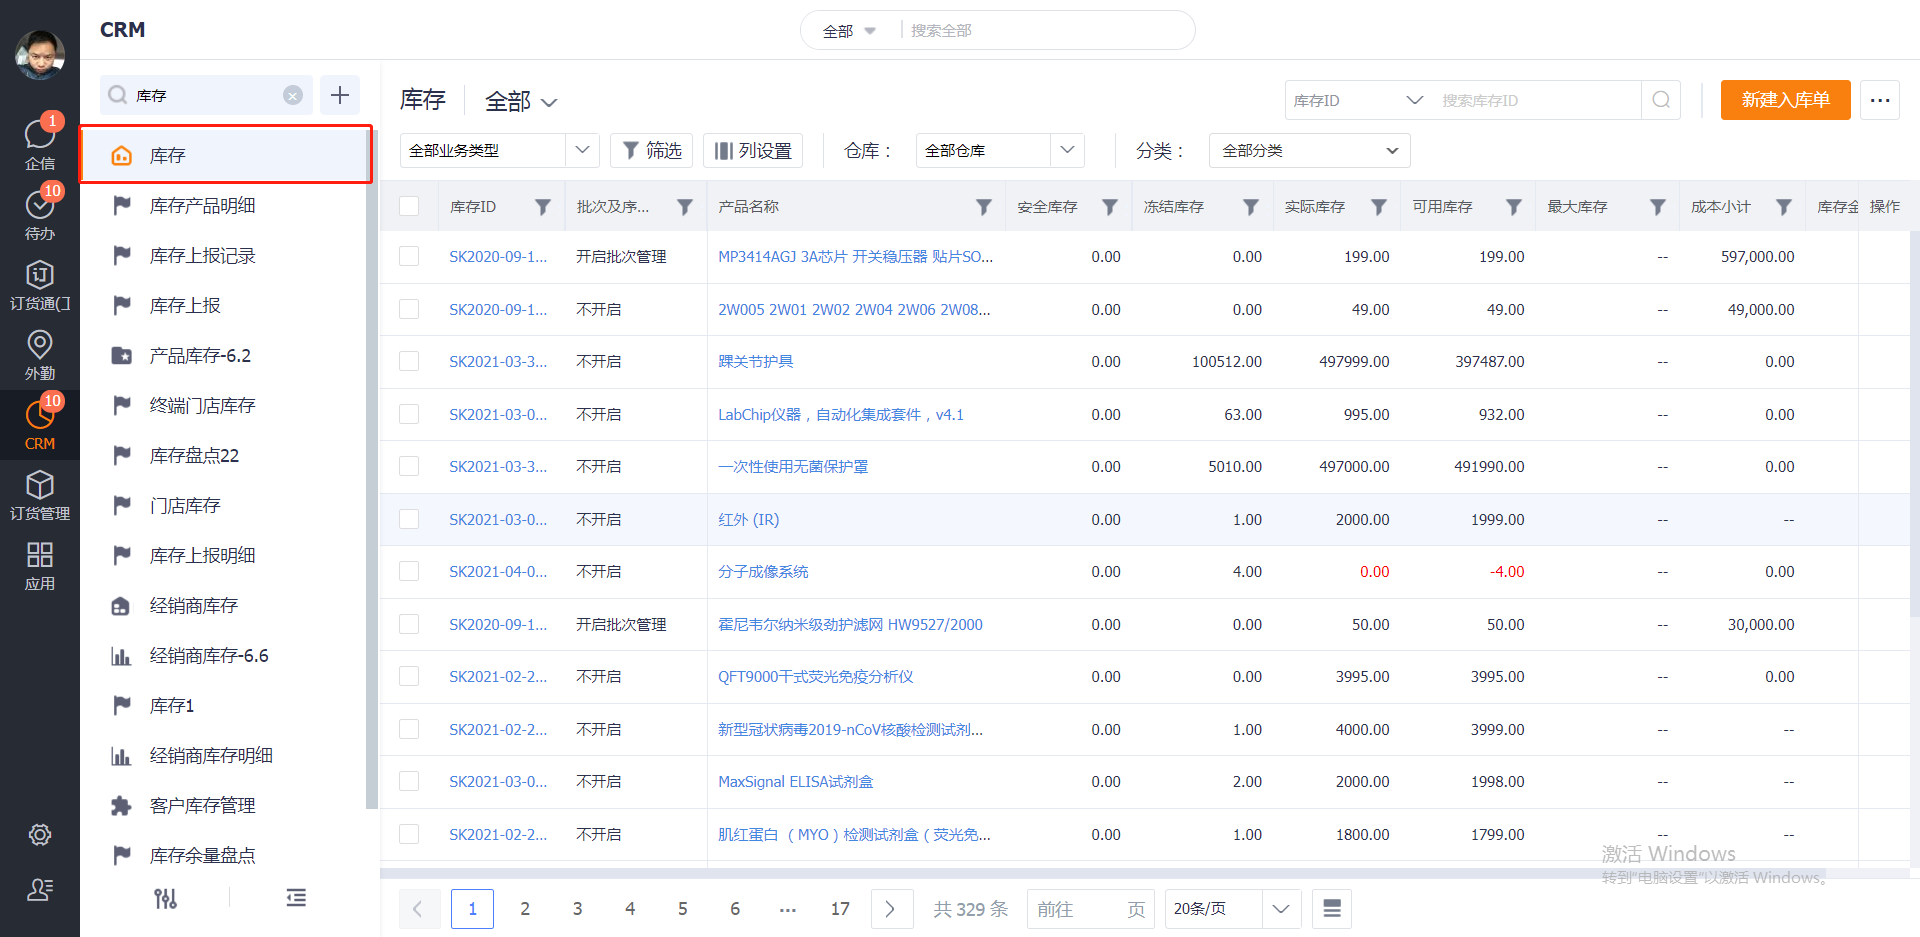
Task: Open 订货通 icon in left rail
Action: [x=40, y=284]
